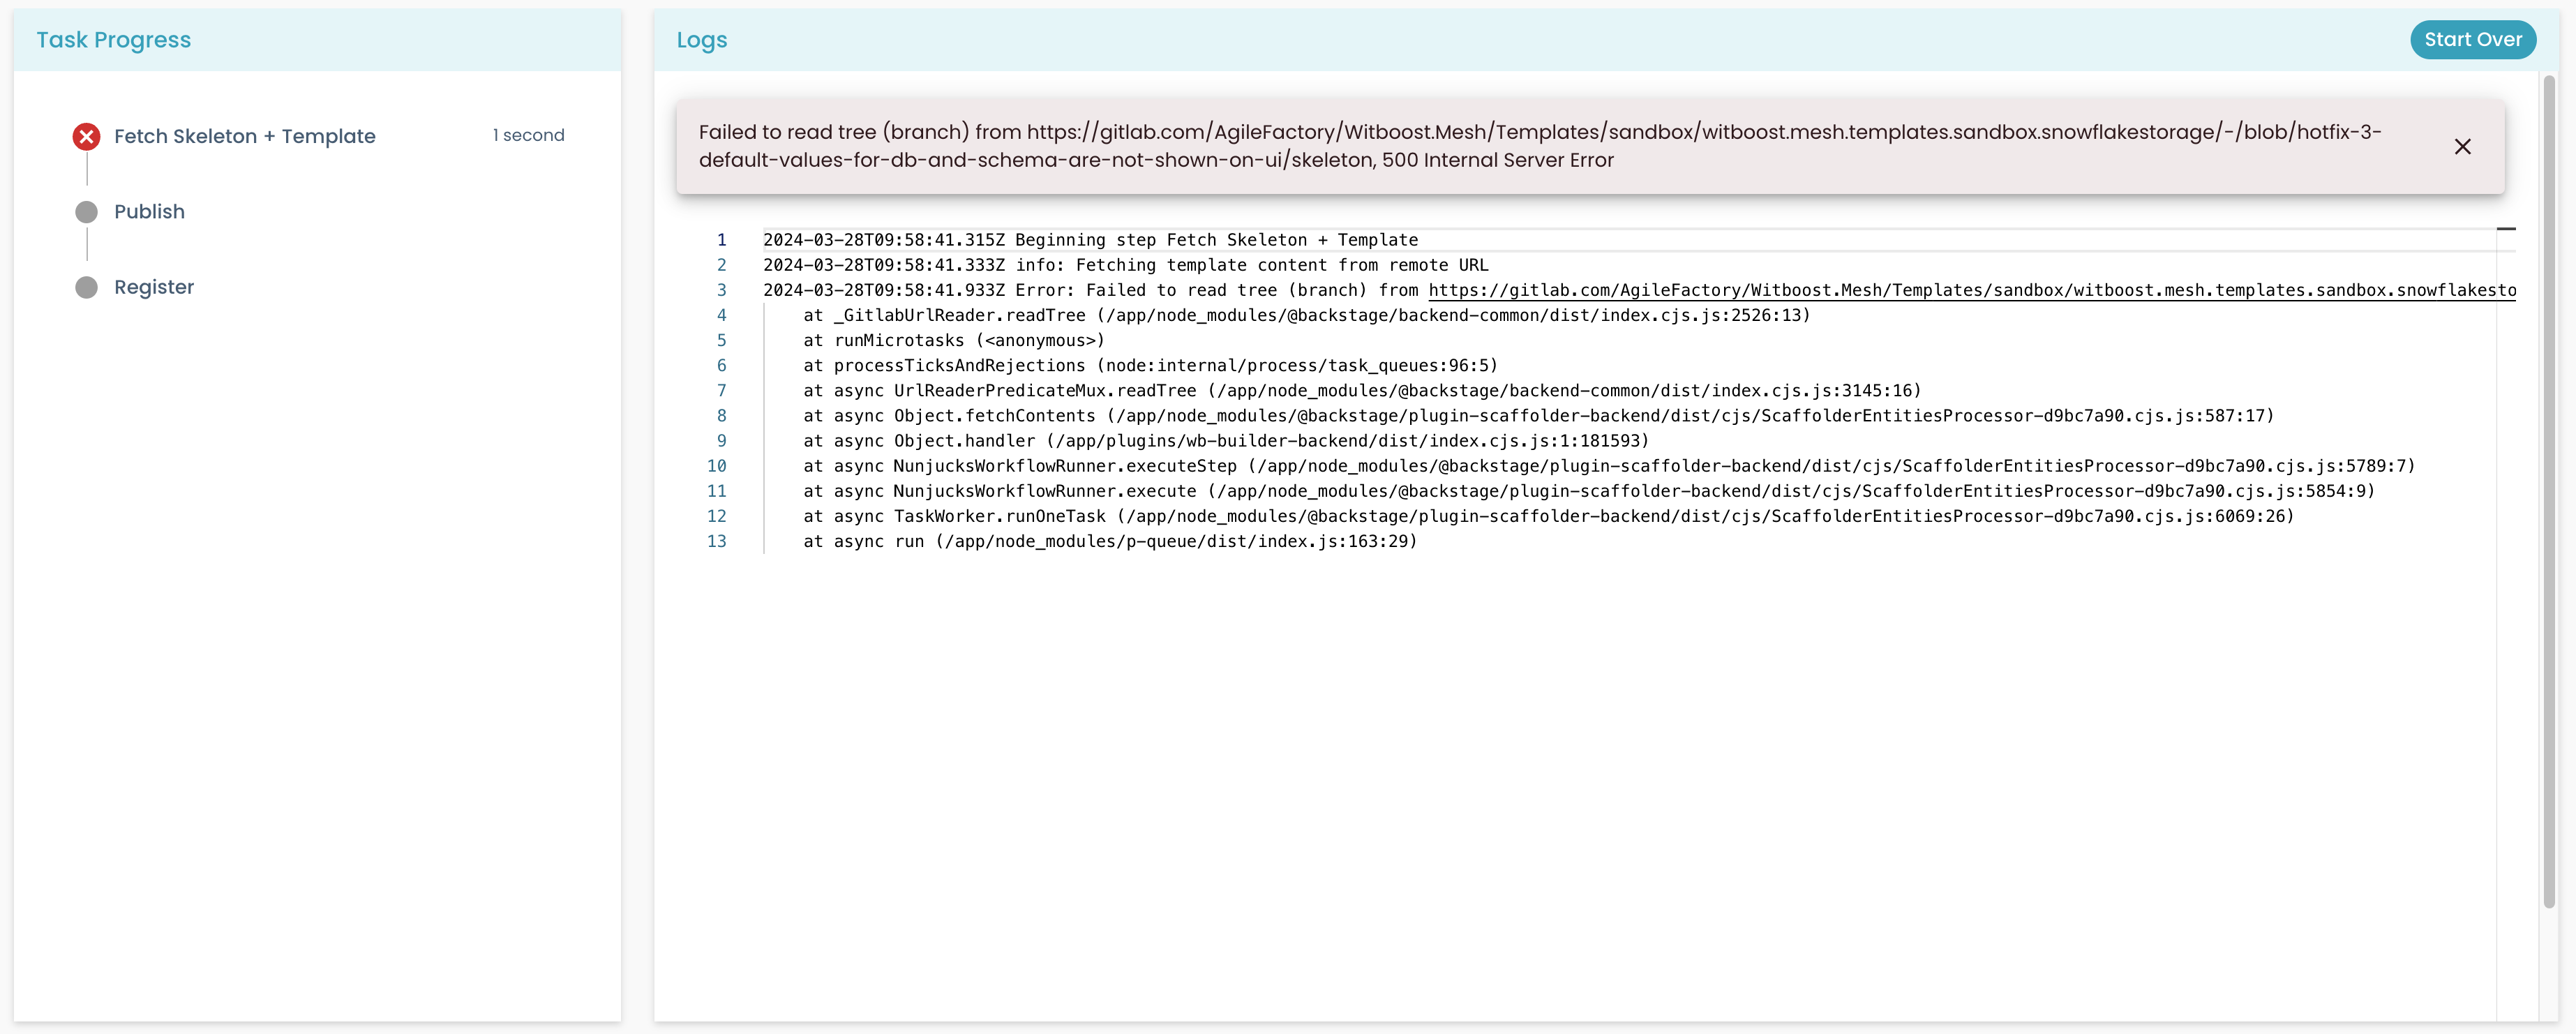Click the '1 second' step duration text

point(528,135)
